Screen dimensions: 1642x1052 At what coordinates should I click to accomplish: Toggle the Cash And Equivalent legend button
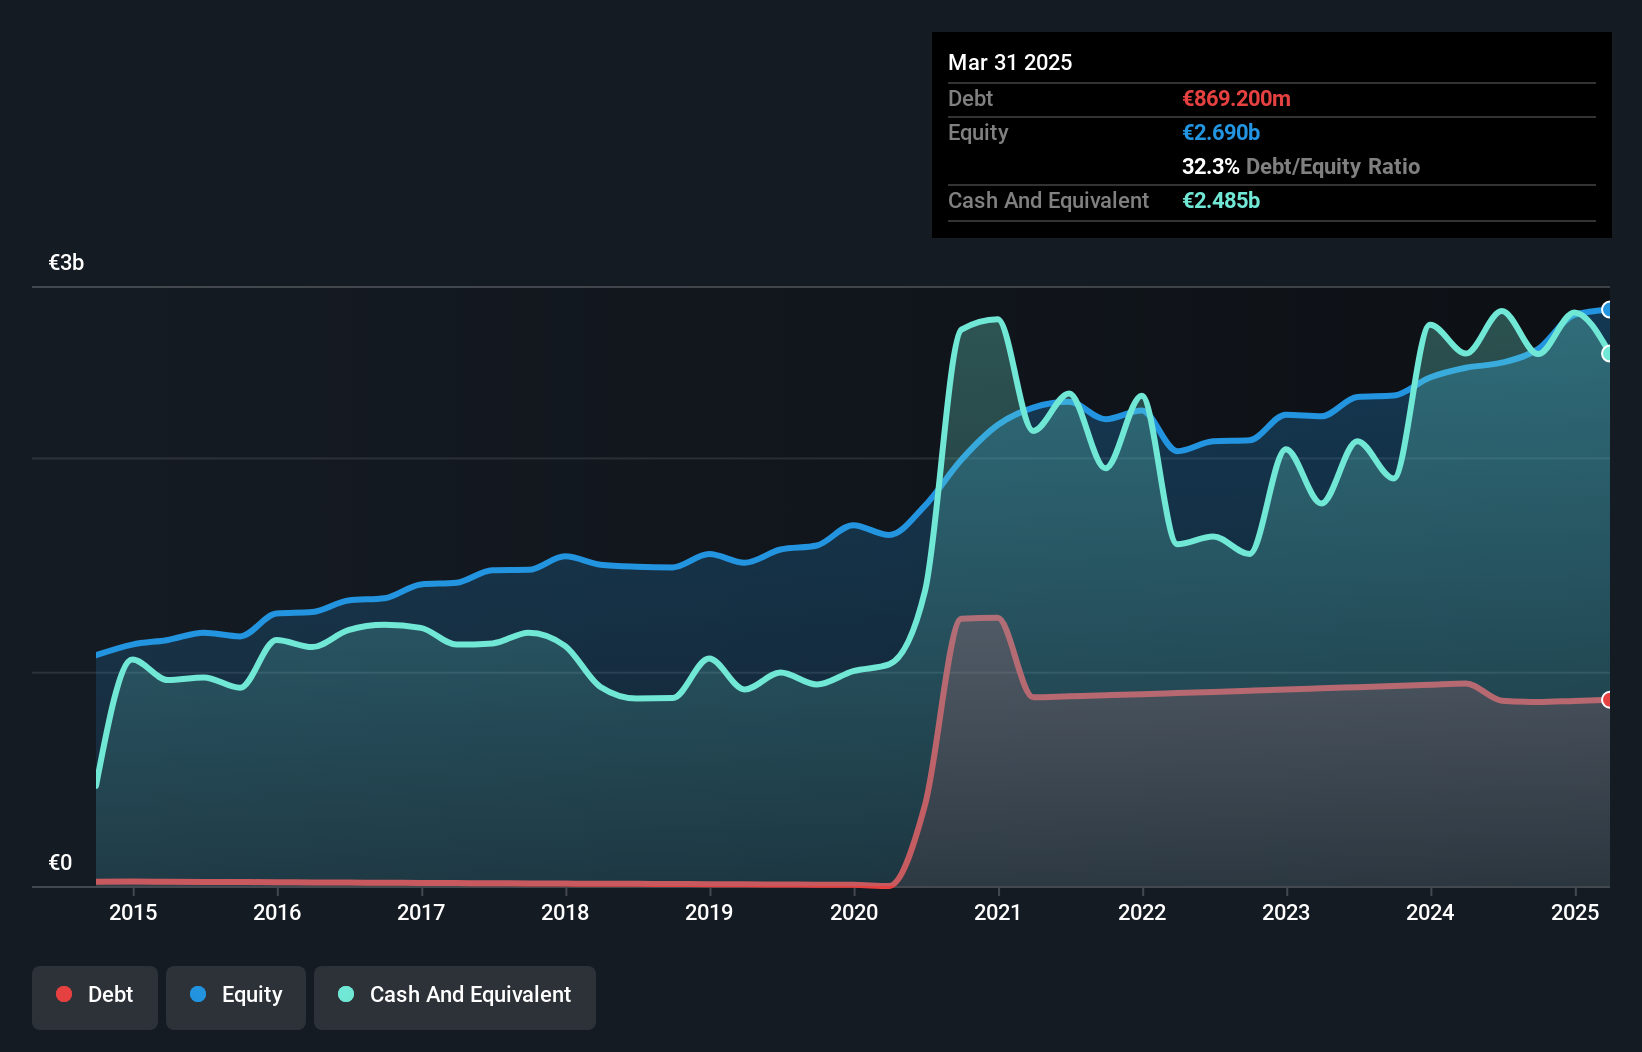(455, 997)
